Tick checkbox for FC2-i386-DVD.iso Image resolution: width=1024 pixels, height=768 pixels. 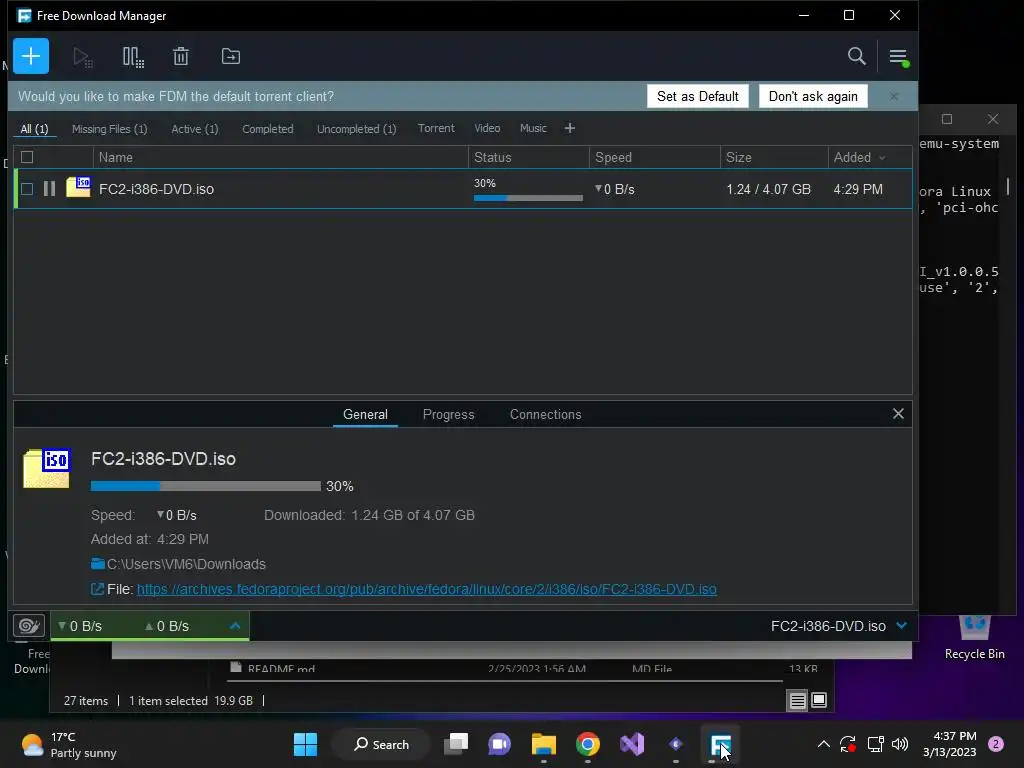[27, 189]
